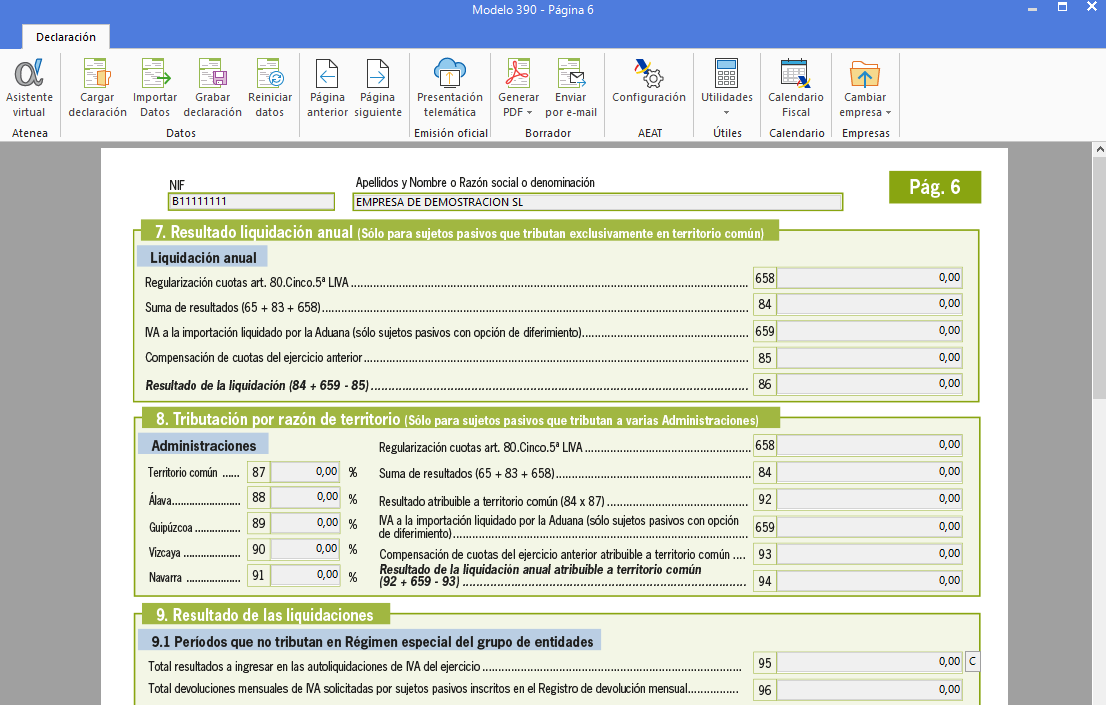
Task: Click the scrollbar up arrow
Action: (1099, 149)
